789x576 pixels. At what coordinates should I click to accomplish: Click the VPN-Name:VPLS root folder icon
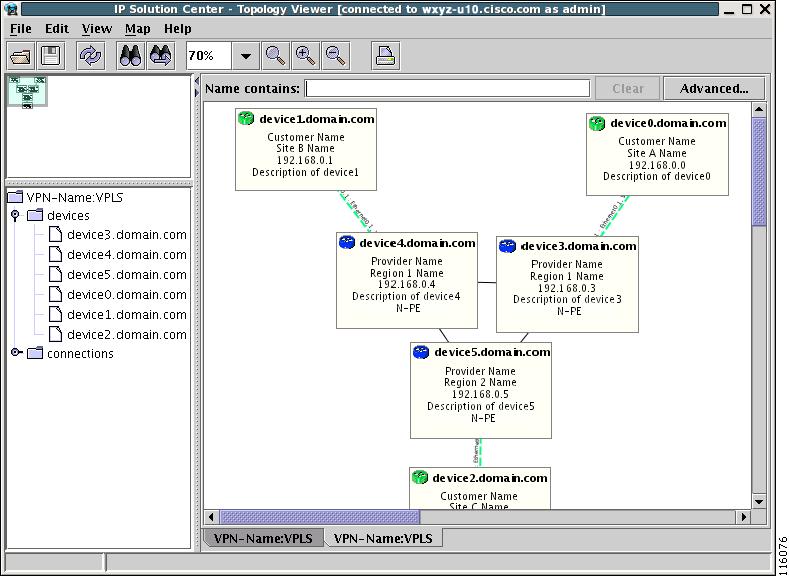click(15, 197)
